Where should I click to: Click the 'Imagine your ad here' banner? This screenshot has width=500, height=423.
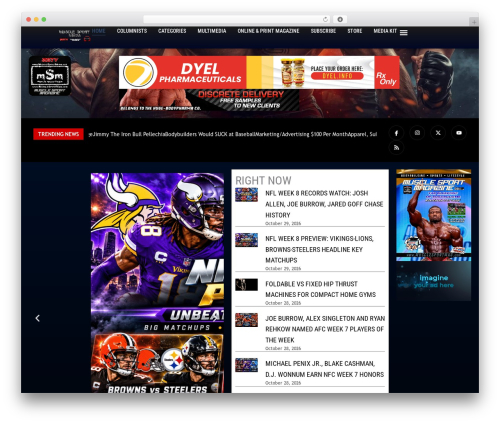tap(434, 281)
